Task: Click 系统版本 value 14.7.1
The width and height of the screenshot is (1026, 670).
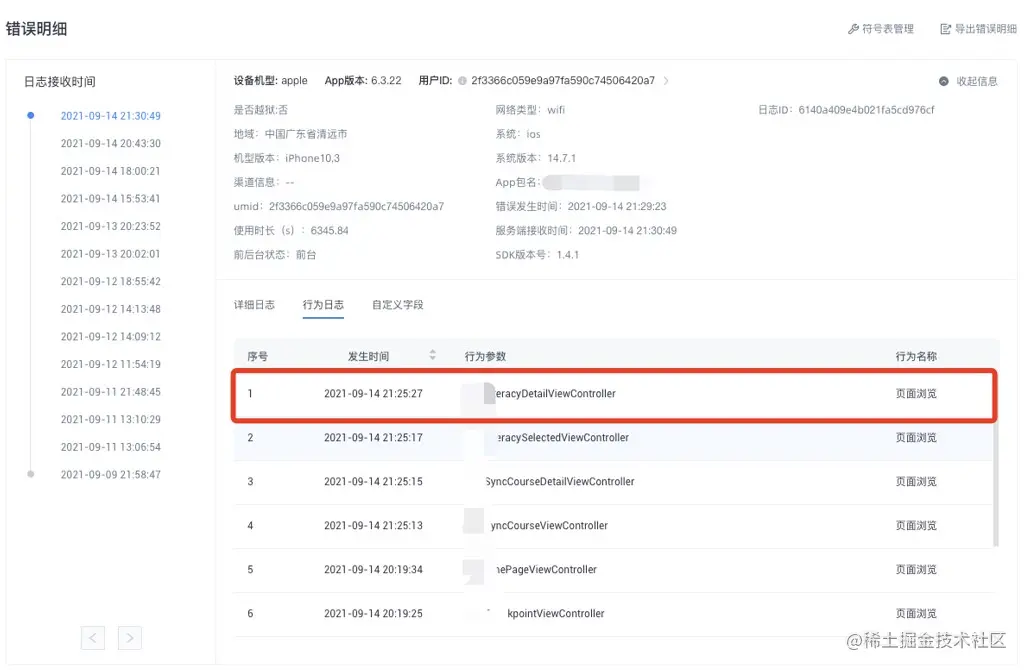Action: coord(561,158)
